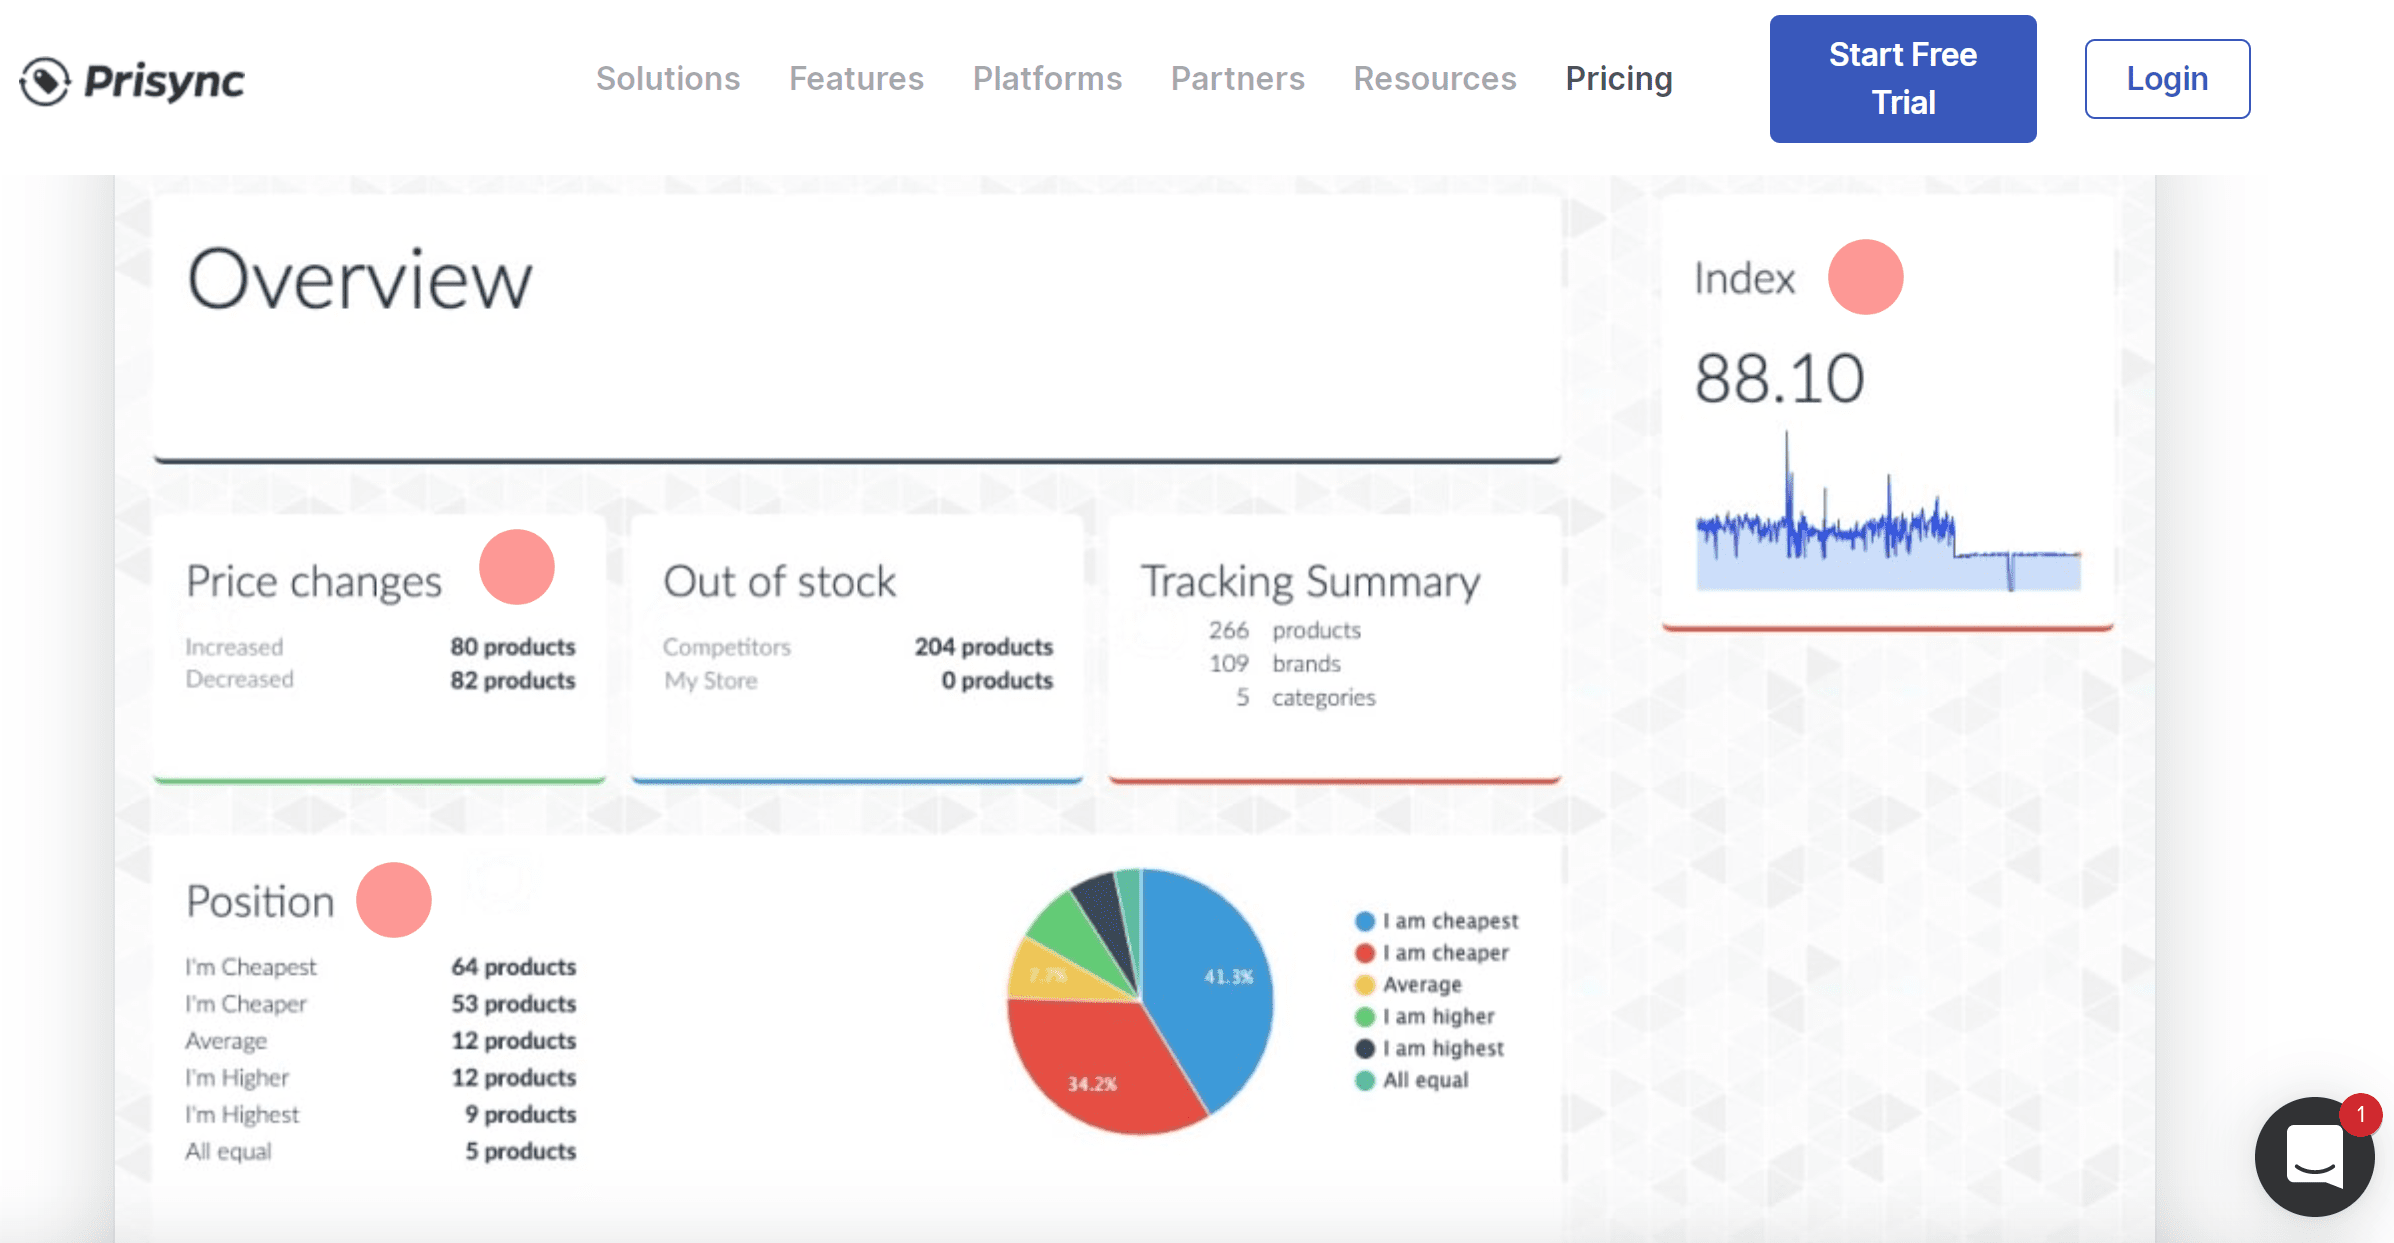Screen dimensions: 2394x1243
Task: Click the red 34.2% pie slice
Action: 1095,1070
